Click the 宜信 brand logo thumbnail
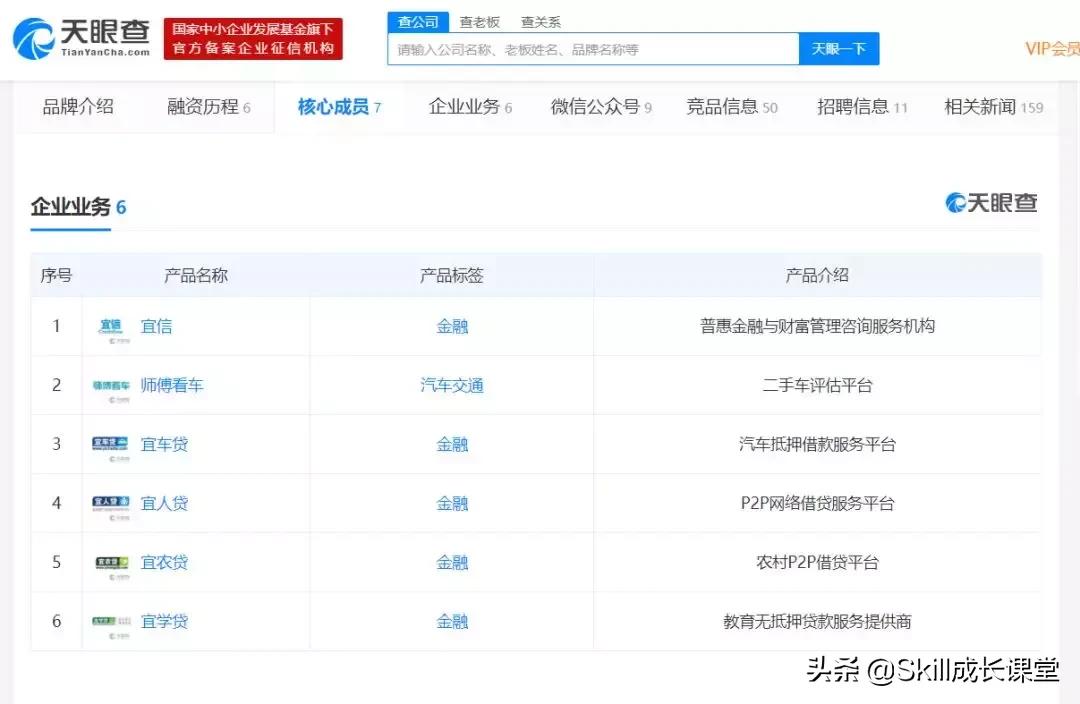Screen dimensions: 1080x704 click(113, 326)
